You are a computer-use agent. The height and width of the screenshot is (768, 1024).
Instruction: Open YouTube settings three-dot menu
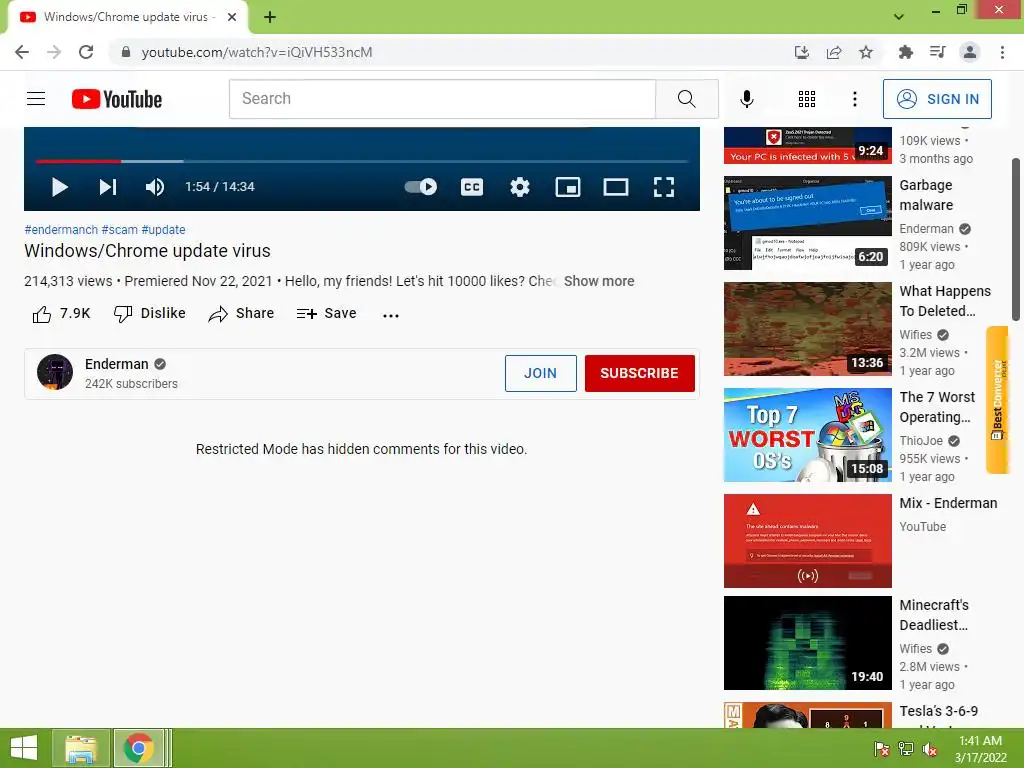tap(854, 99)
